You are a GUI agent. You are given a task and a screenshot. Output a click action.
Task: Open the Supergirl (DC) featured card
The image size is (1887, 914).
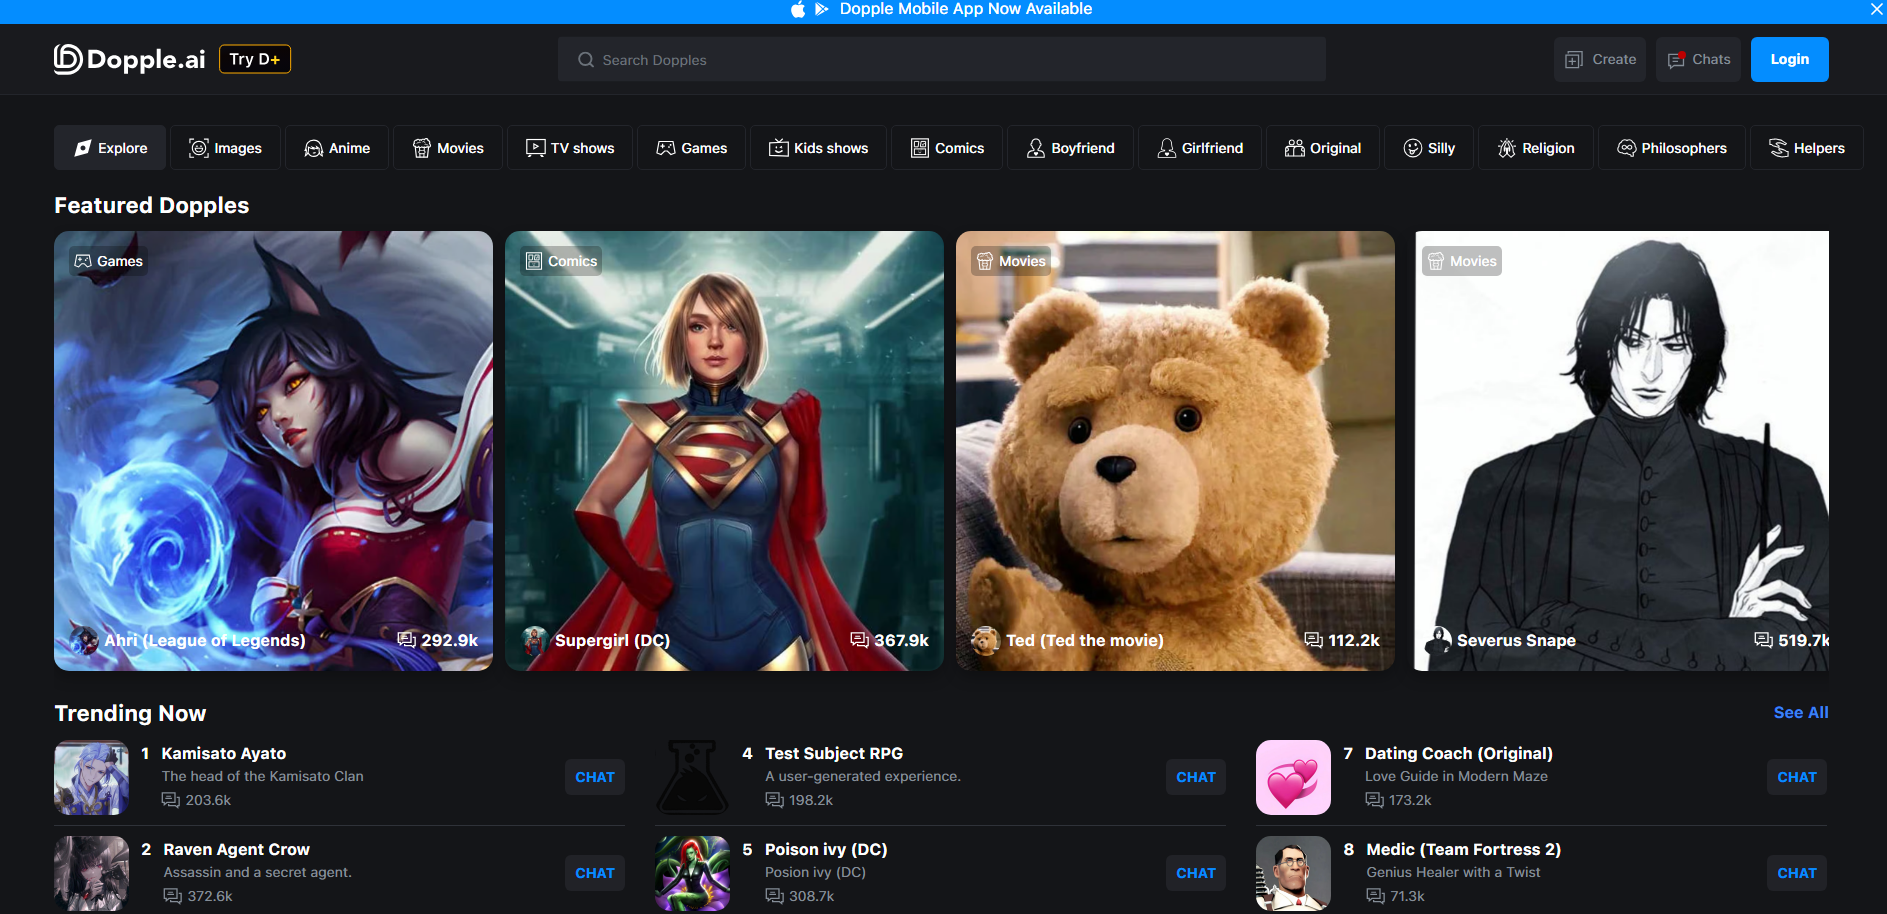pos(723,450)
